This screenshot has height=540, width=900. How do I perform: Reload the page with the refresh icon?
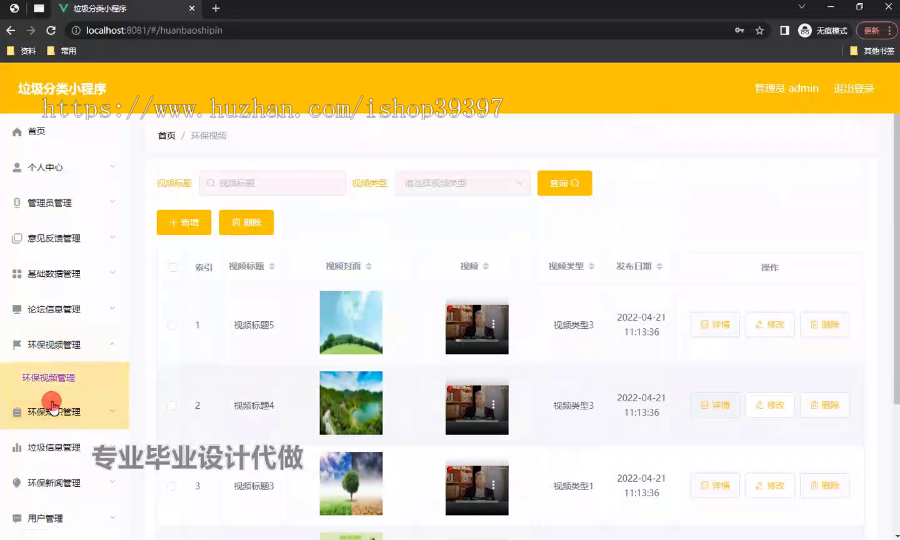point(51,30)
